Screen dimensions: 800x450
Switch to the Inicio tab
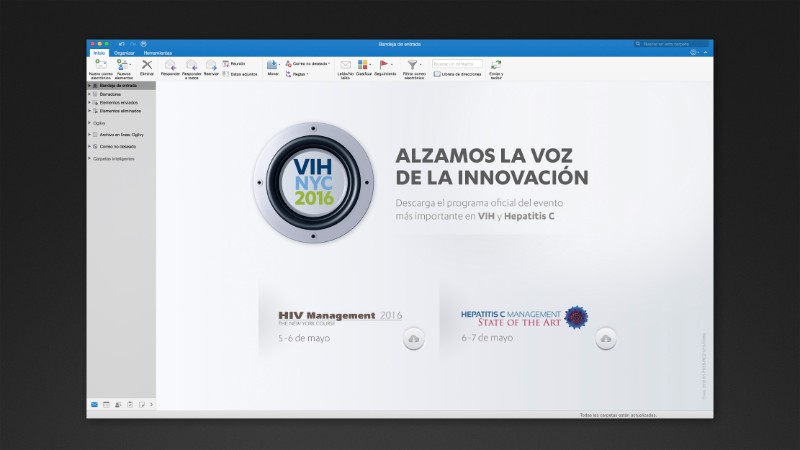pyautogui.click(x=99, y=53)
